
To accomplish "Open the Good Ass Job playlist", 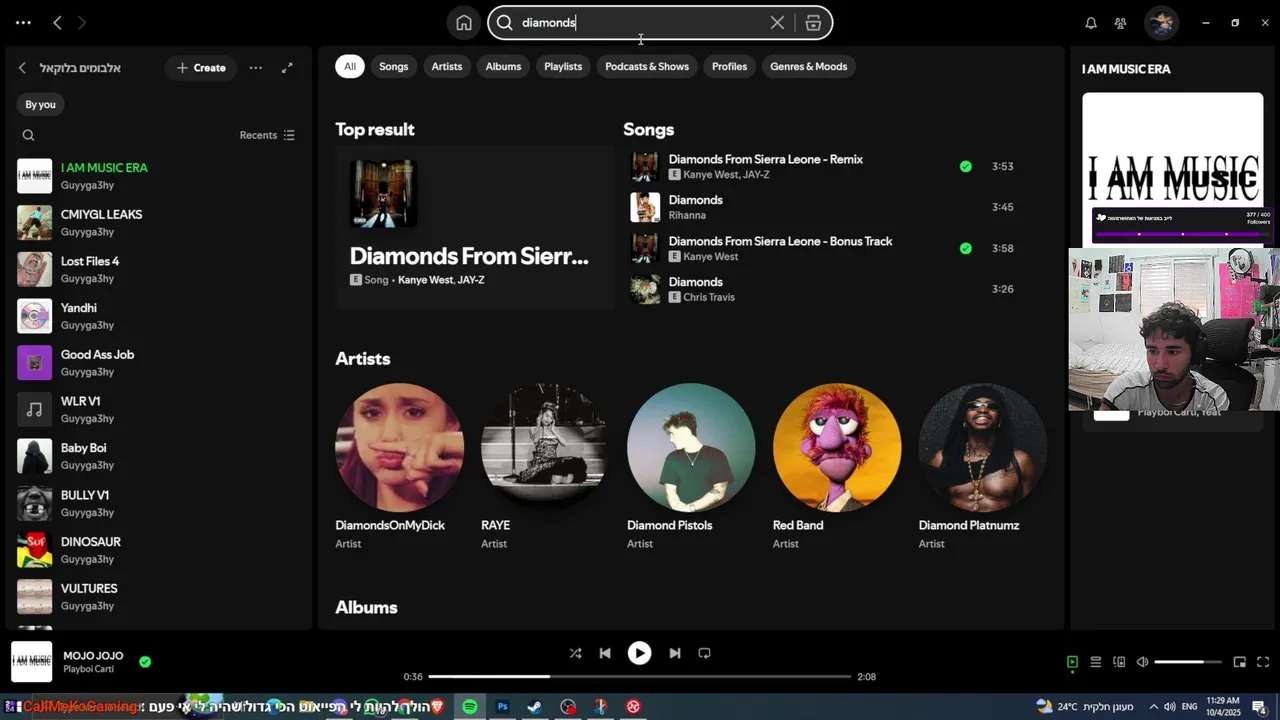I will [x=160, y=362].
